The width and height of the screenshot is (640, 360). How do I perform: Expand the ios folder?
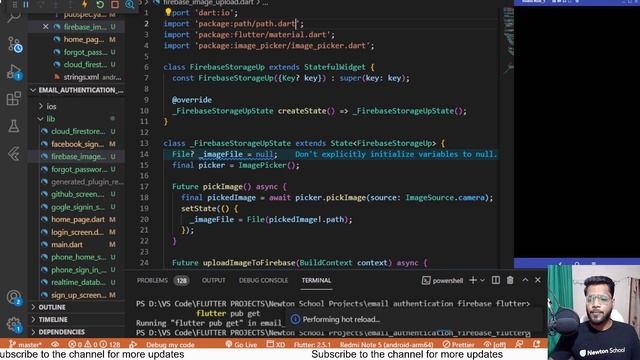pos(77,106)
